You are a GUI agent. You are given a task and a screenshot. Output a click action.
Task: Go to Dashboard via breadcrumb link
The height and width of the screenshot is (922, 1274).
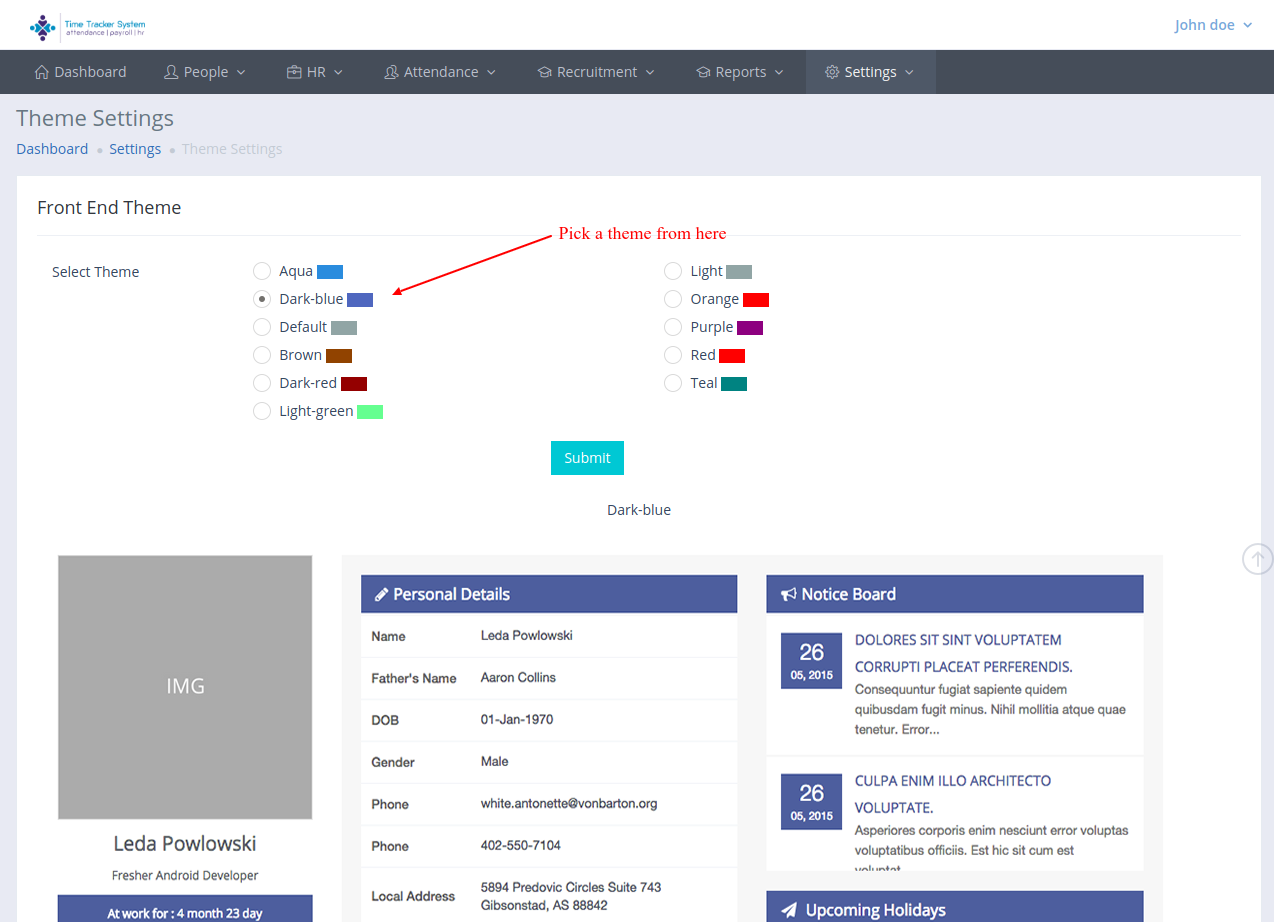(52, 149)
